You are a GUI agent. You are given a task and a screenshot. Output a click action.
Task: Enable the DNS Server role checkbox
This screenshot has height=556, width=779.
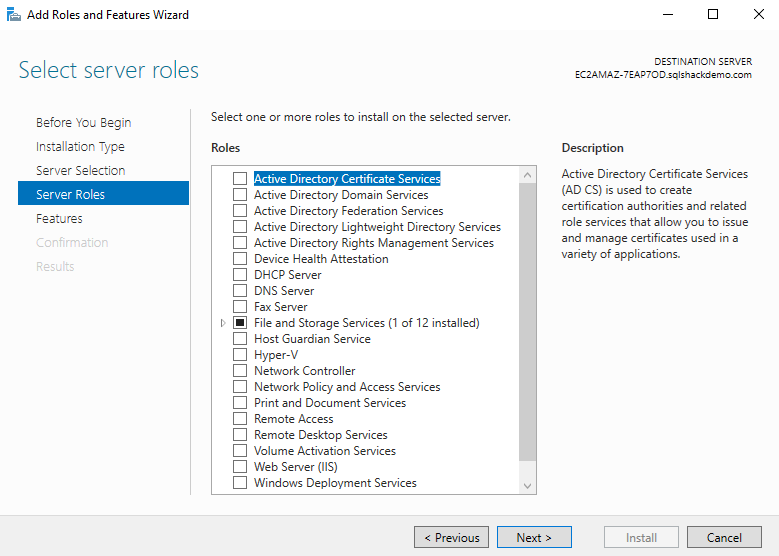point(240,291)
